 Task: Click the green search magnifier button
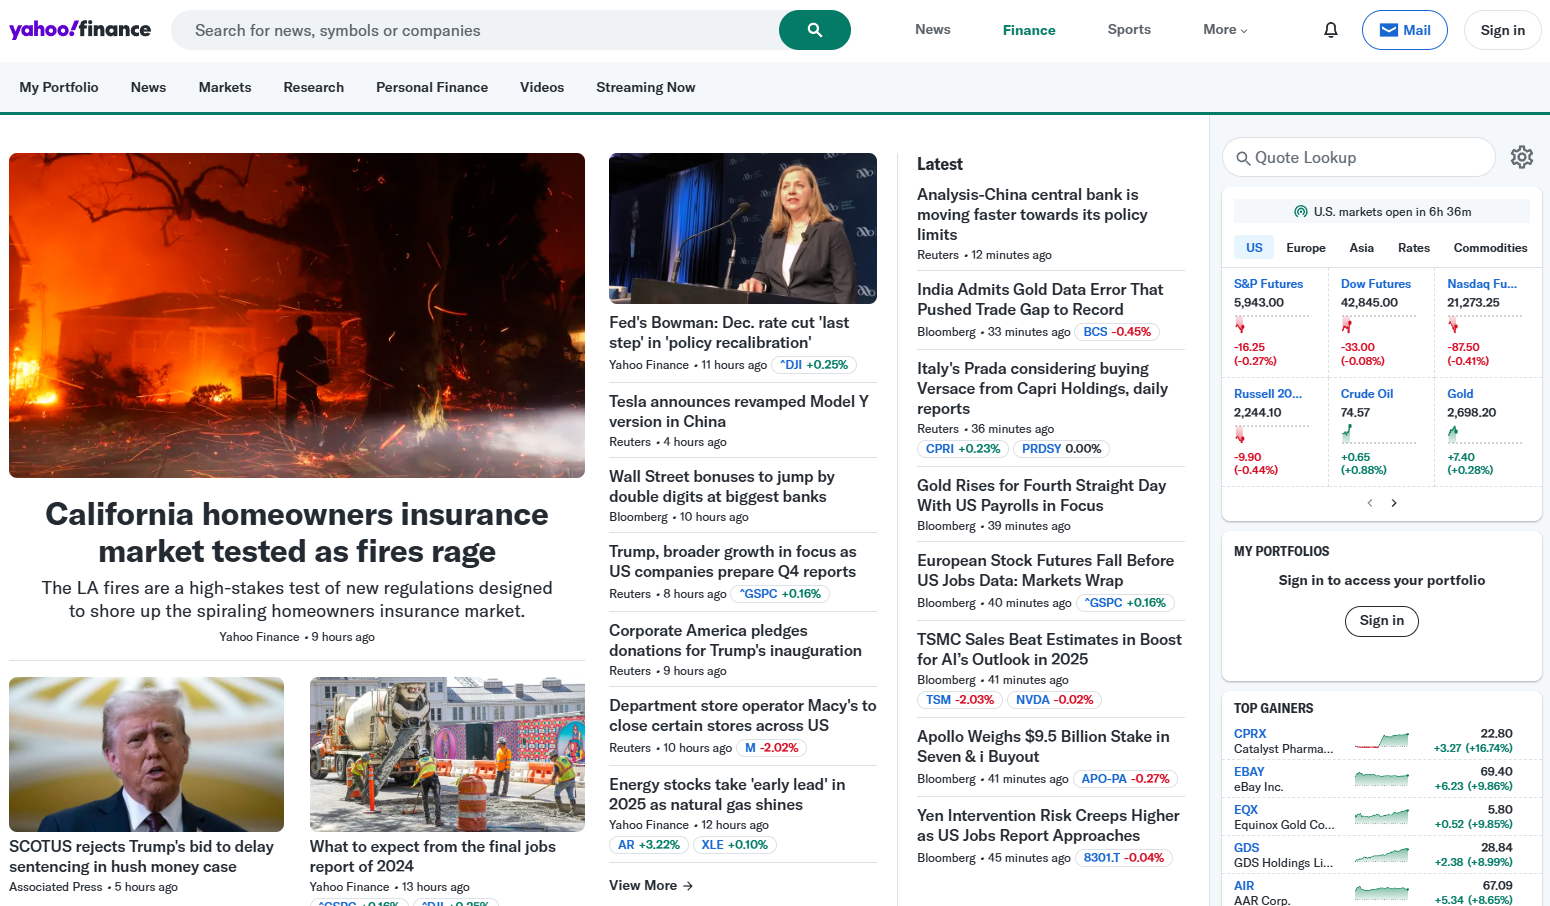[x=814, y=30]
